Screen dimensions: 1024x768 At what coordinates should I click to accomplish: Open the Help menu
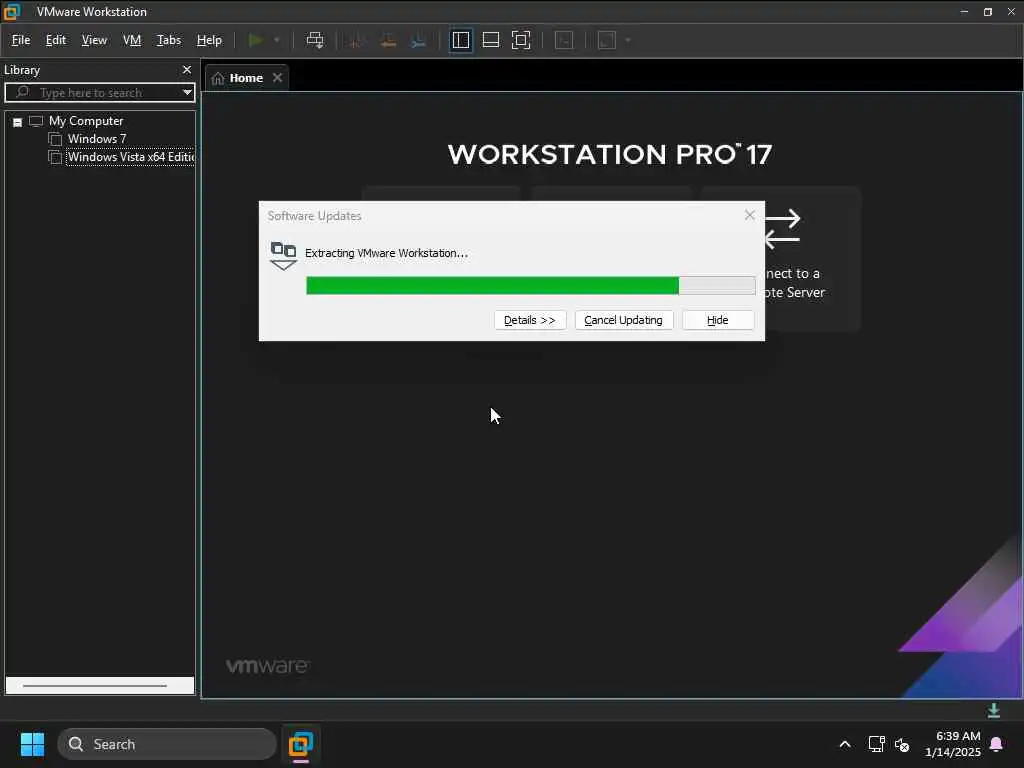click(x=209, y=40)
